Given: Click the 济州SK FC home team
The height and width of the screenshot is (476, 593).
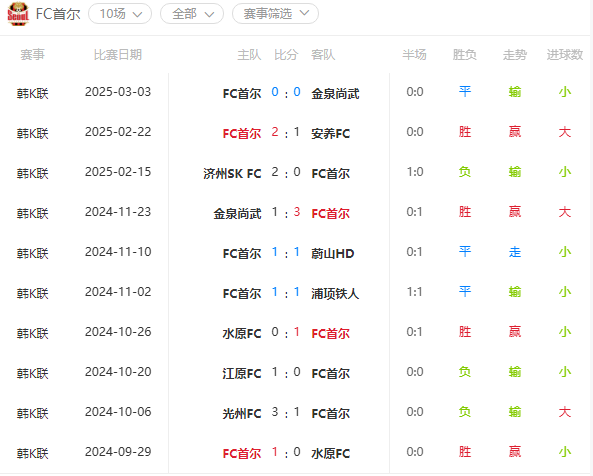Looking at the screenshot, I should pyautogui.click(x=232, y=174).
